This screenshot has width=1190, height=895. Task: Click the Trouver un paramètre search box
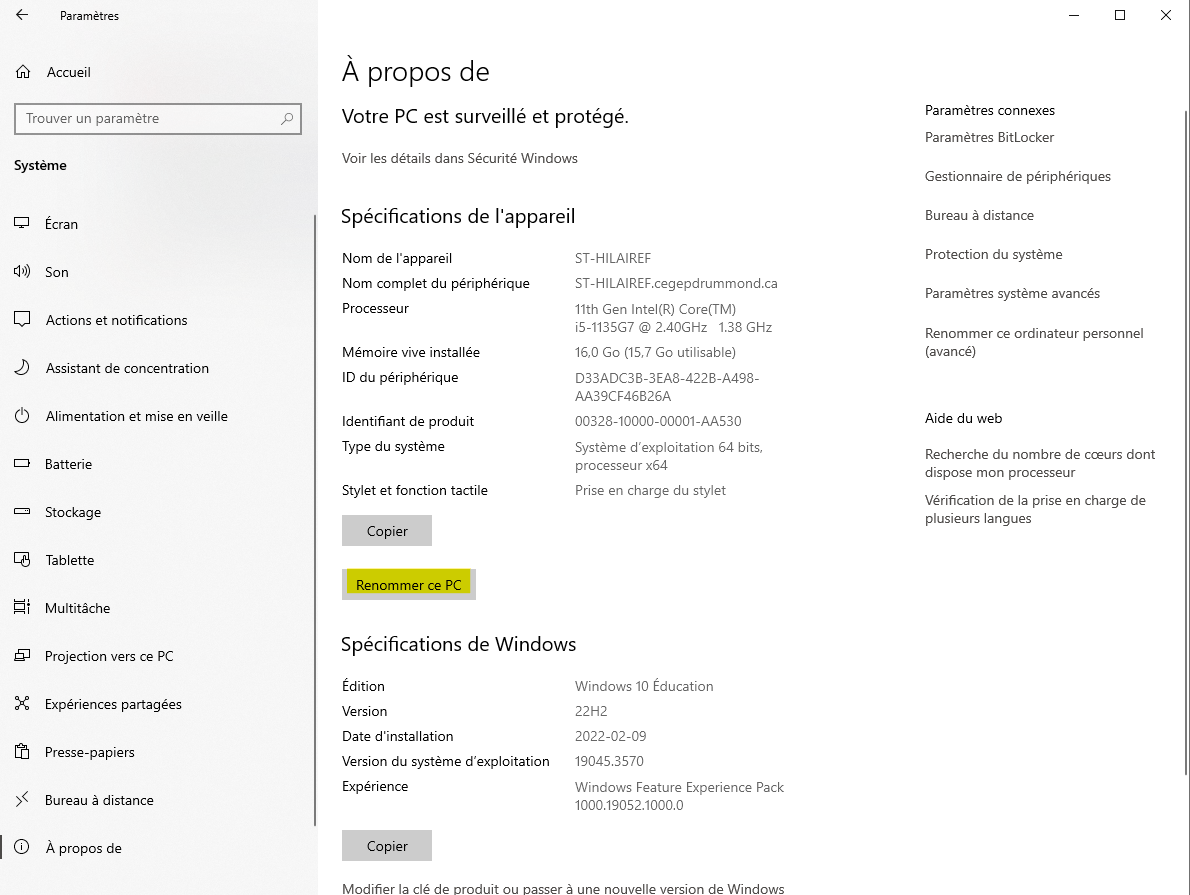(x=157, y=119)
